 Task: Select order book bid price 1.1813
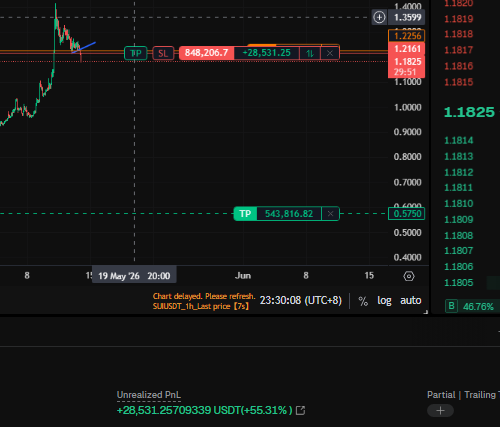pos(459,156)
